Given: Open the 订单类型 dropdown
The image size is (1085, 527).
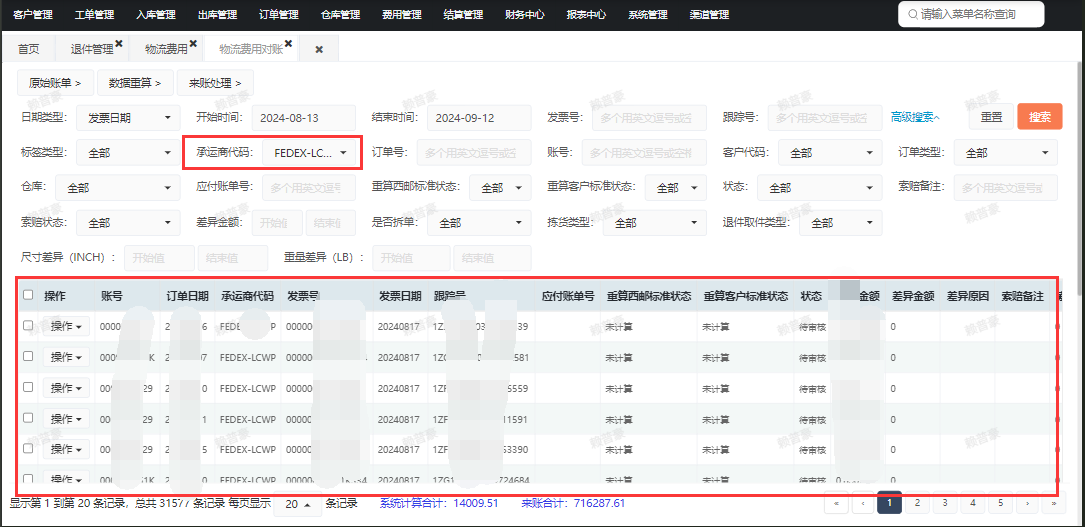Looking at the screenshot, I should [1005, 153].
